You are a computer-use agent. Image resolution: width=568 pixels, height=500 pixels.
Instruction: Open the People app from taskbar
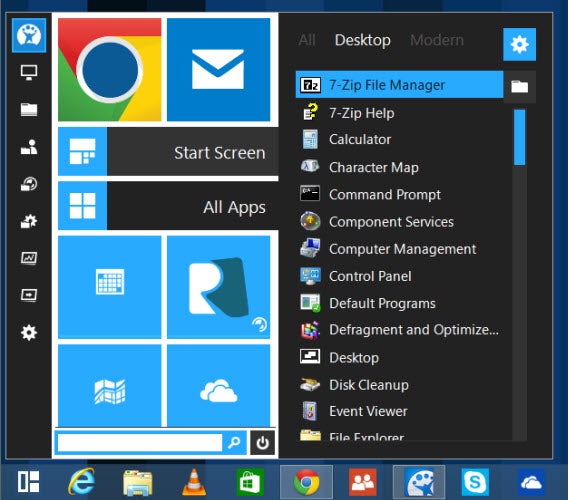(x=363, y=482)
